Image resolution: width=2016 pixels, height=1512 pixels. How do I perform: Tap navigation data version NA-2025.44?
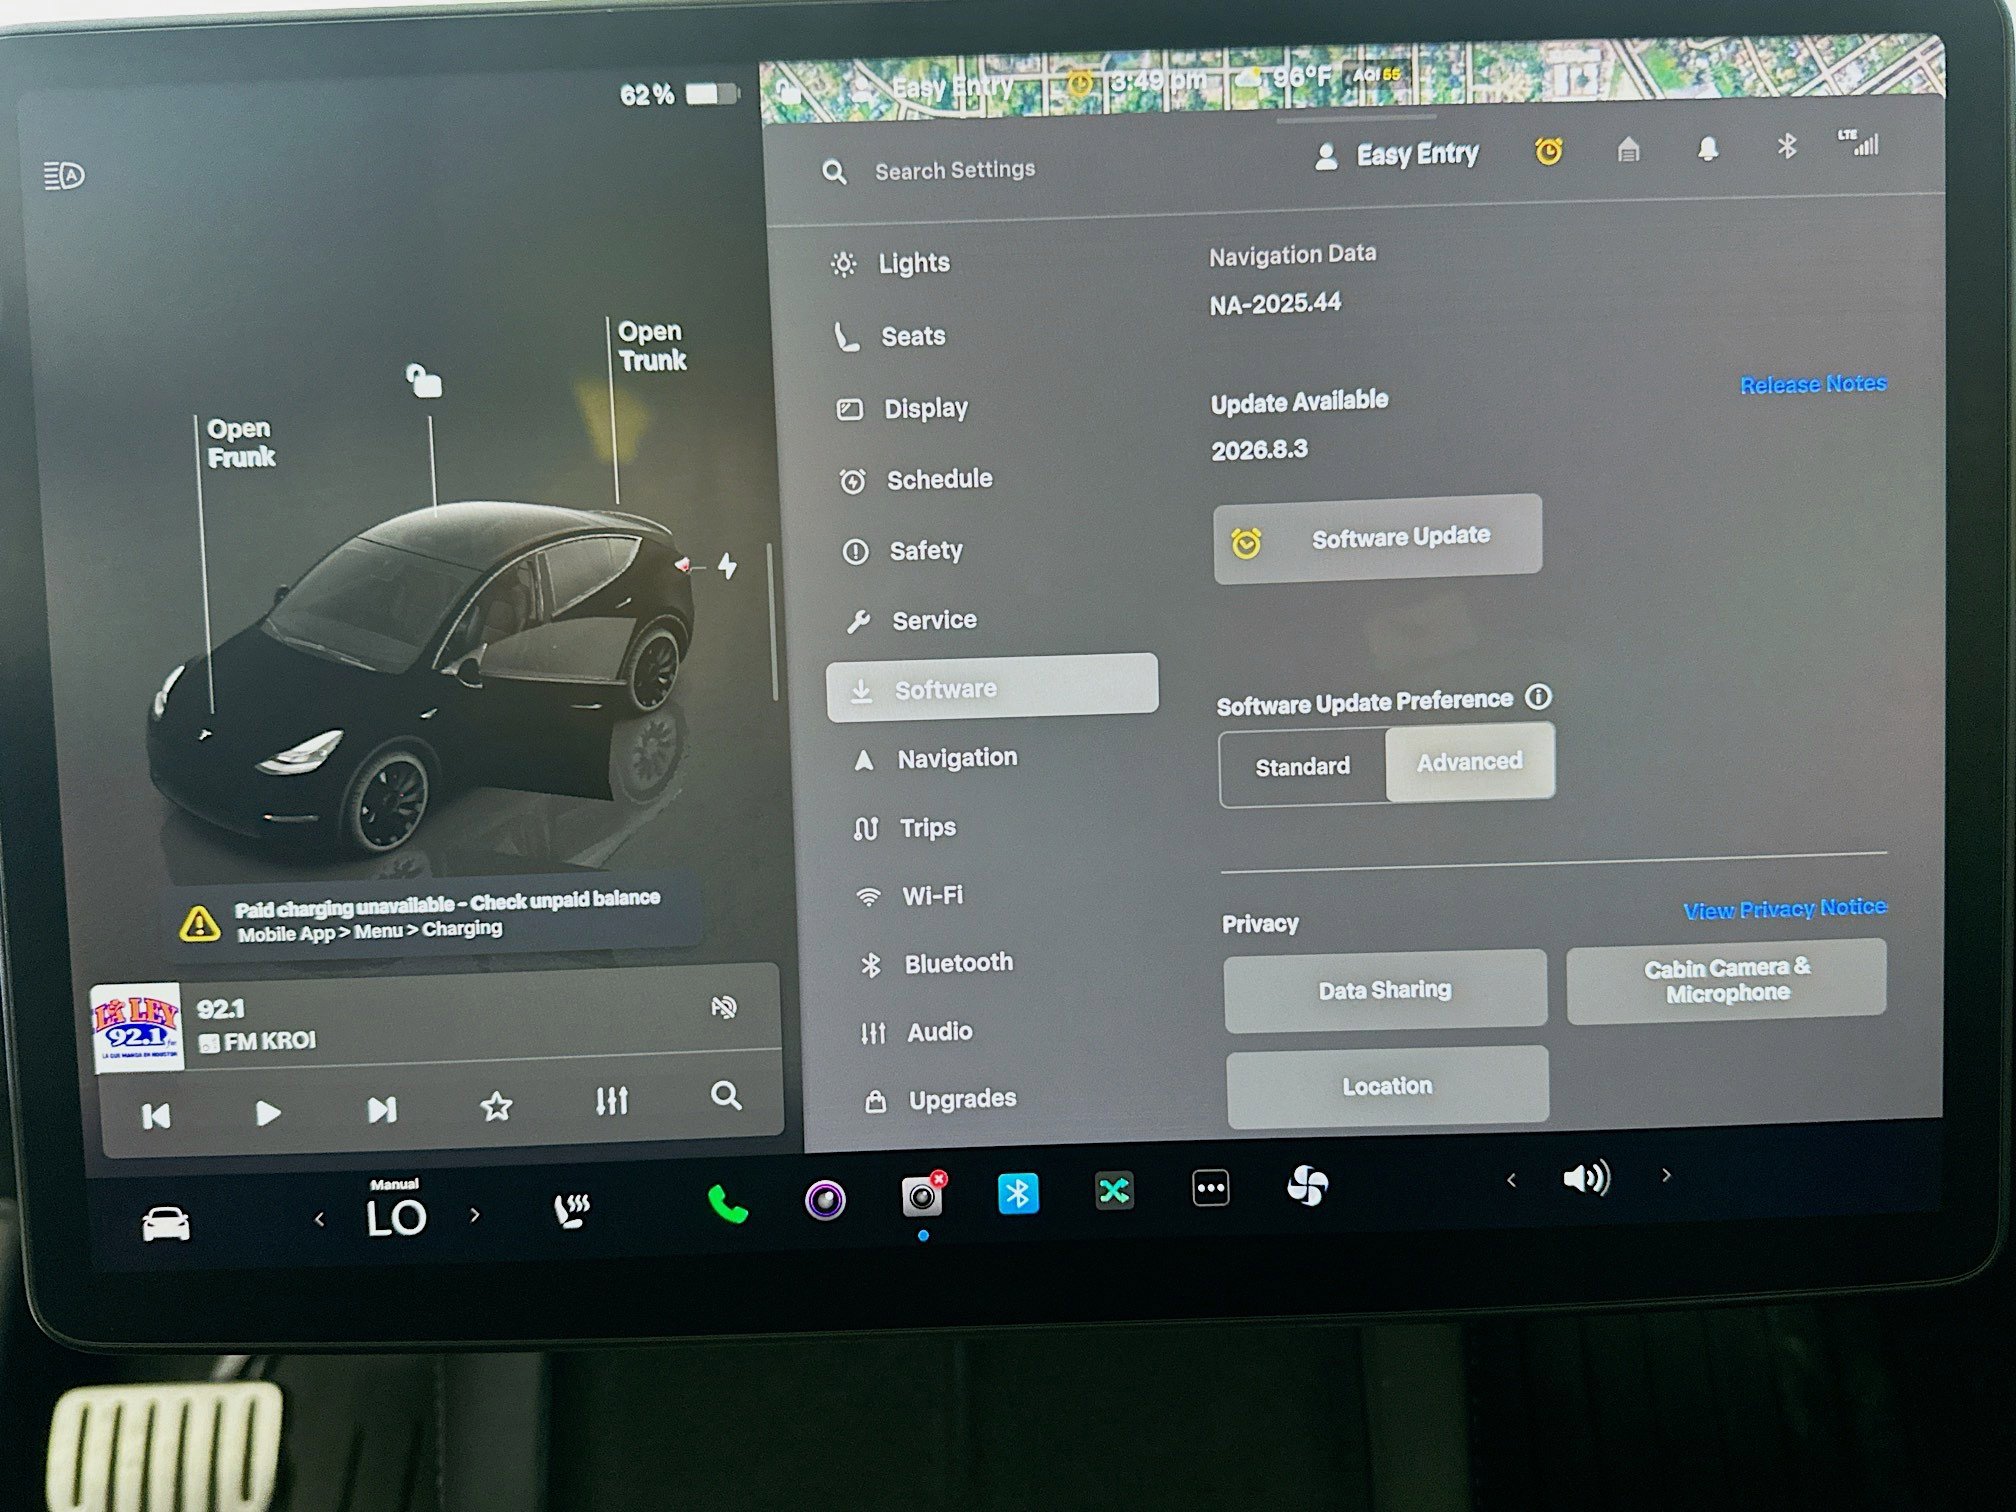1275,303
